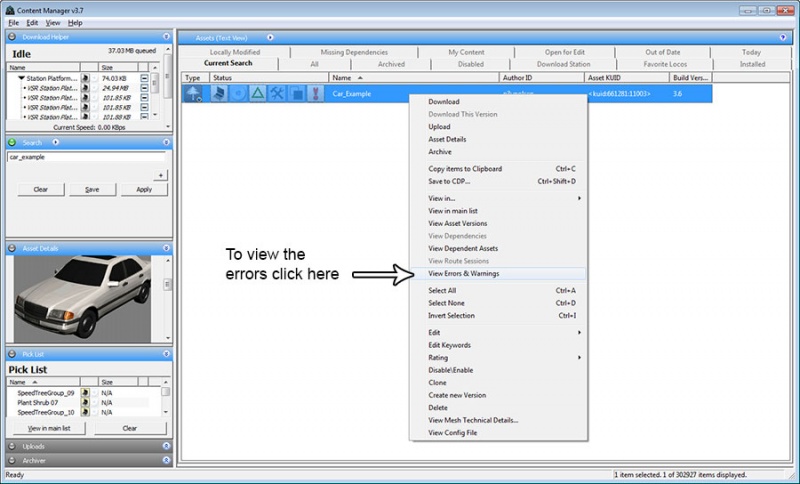Collapse the Station Platform download tree item

(21, 79)
